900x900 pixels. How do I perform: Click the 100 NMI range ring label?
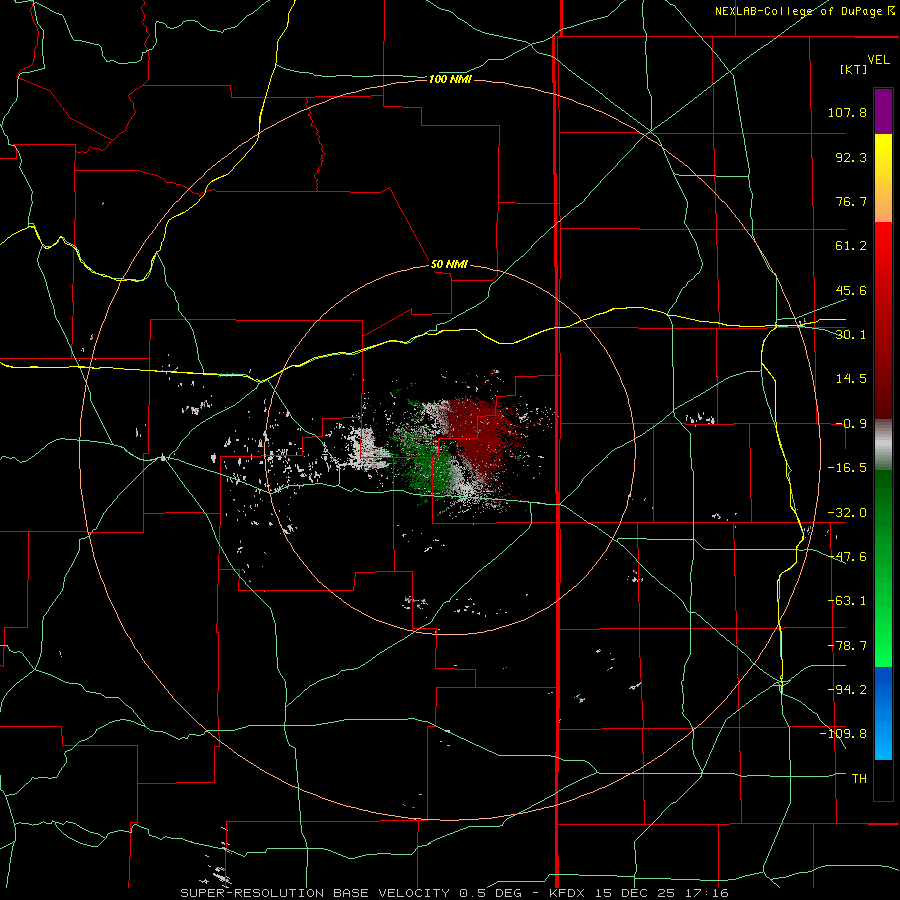[x=450, y=79]
